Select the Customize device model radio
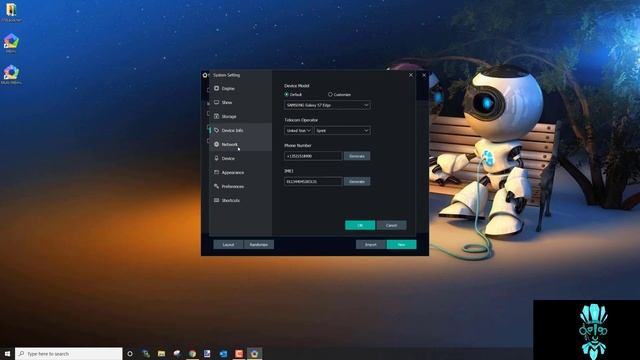Image resolution: width=640 pixels, height=360 pixels. 330,94
